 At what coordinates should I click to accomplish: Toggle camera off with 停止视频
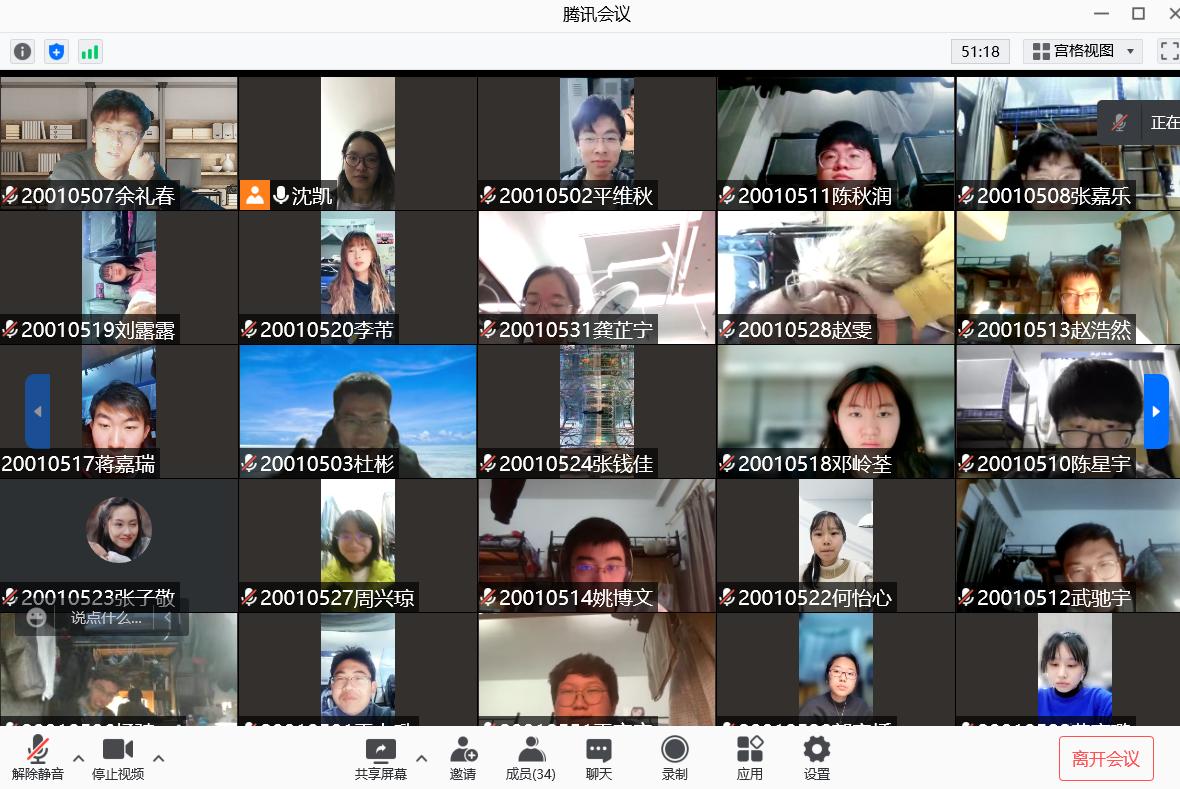click(x=118, y=758)
